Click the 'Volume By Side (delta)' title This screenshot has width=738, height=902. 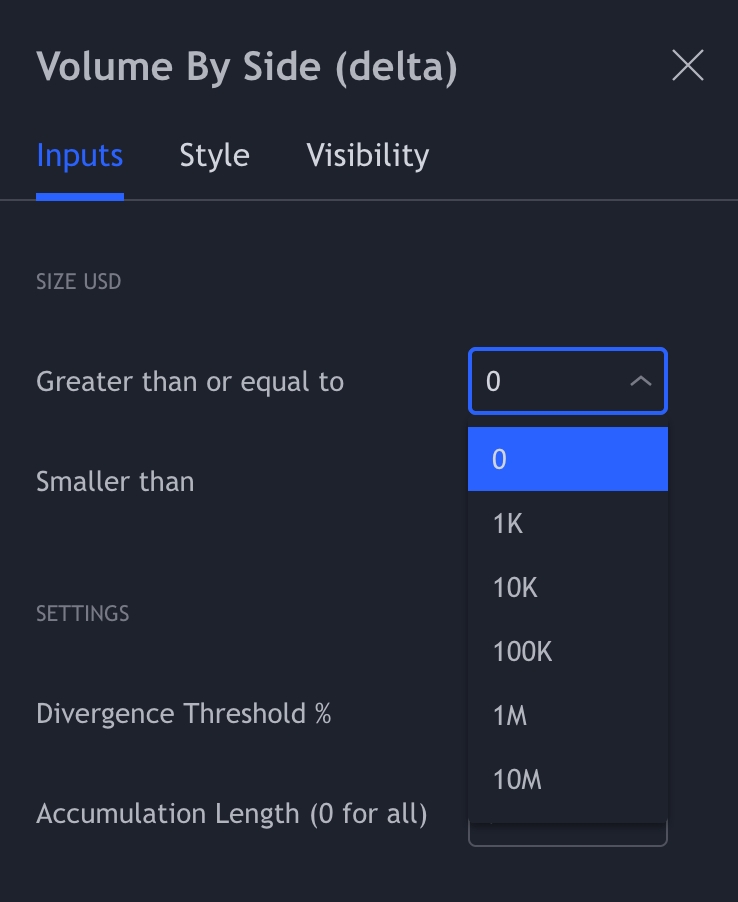[x=246, y=67]
